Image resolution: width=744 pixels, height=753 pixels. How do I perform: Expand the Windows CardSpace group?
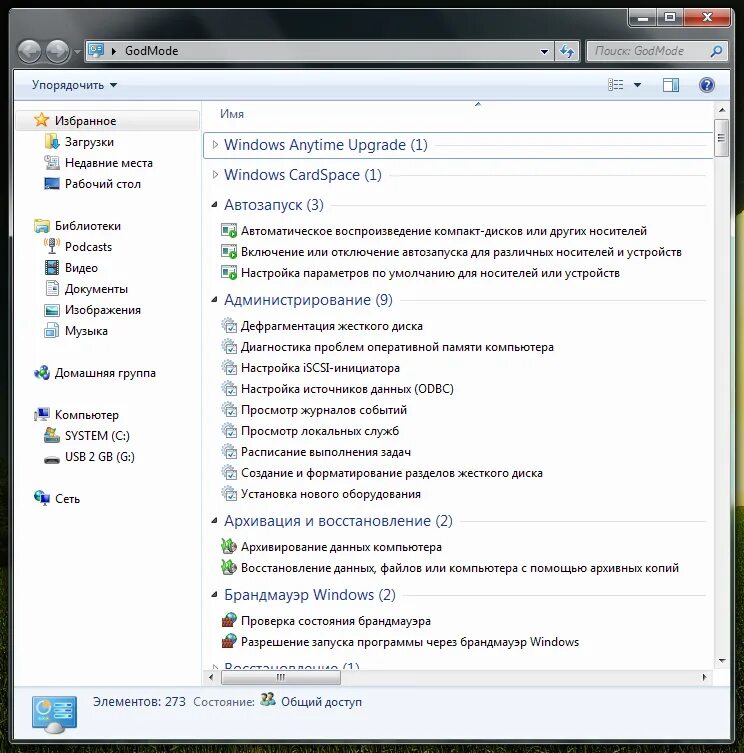point(215,175)
